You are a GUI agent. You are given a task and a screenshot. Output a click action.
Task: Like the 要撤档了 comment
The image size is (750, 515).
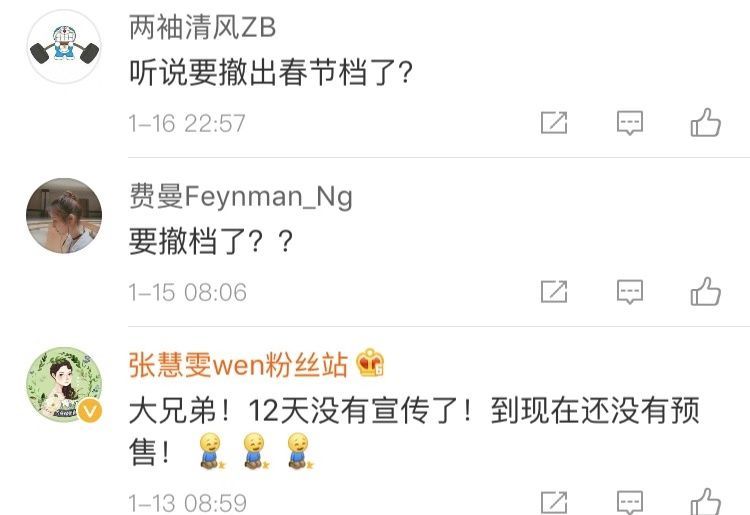click(706, 291)
